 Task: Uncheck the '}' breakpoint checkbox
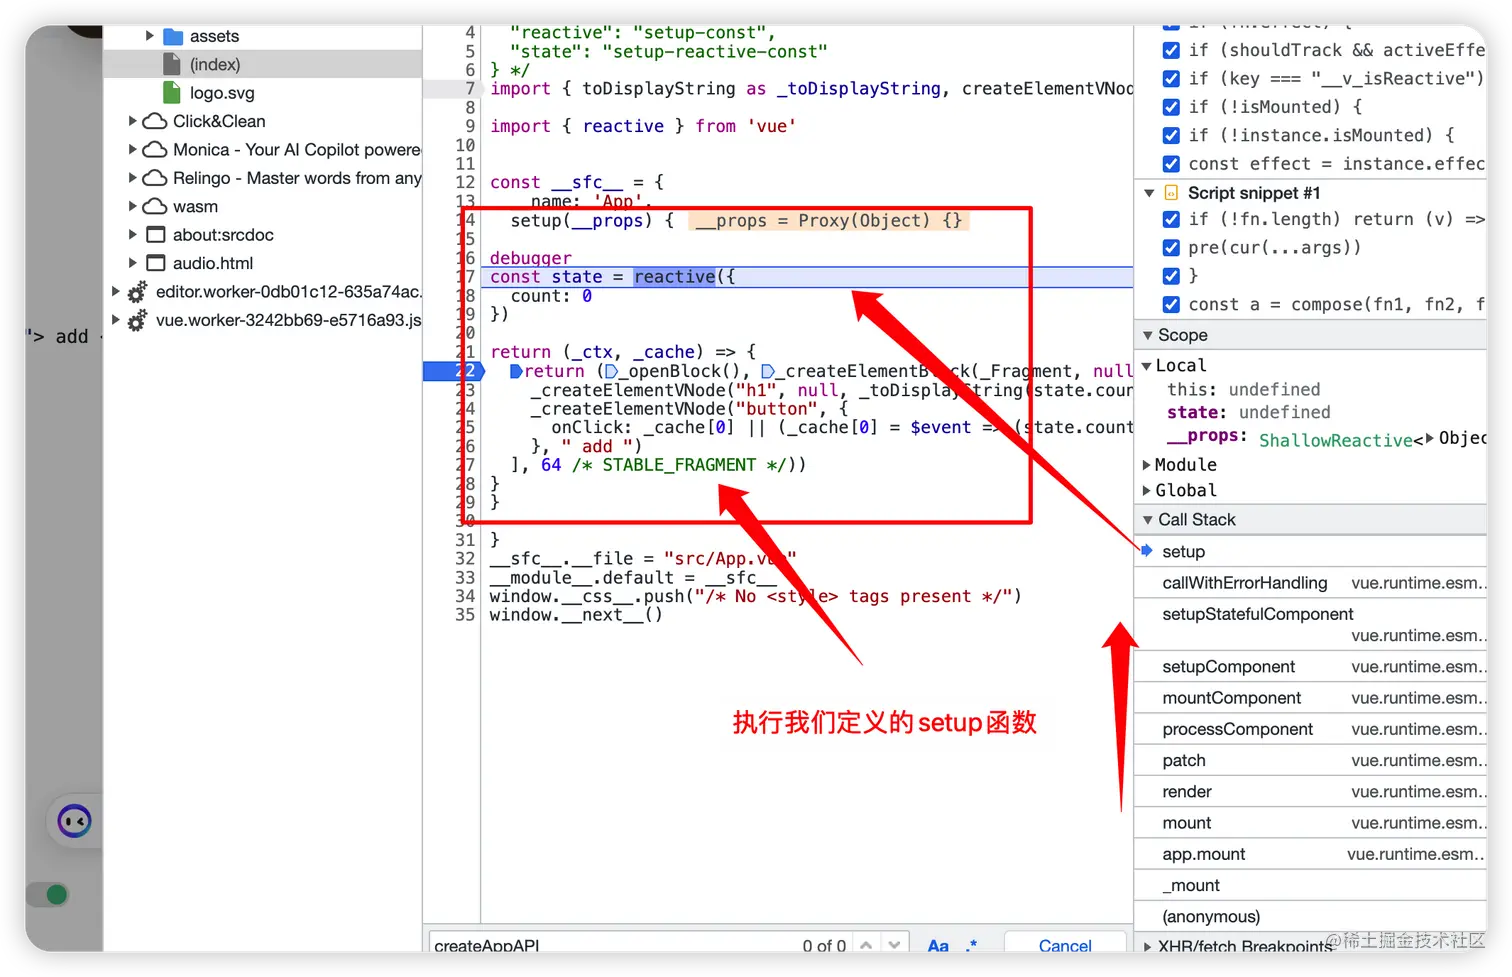coord(1171,276)
